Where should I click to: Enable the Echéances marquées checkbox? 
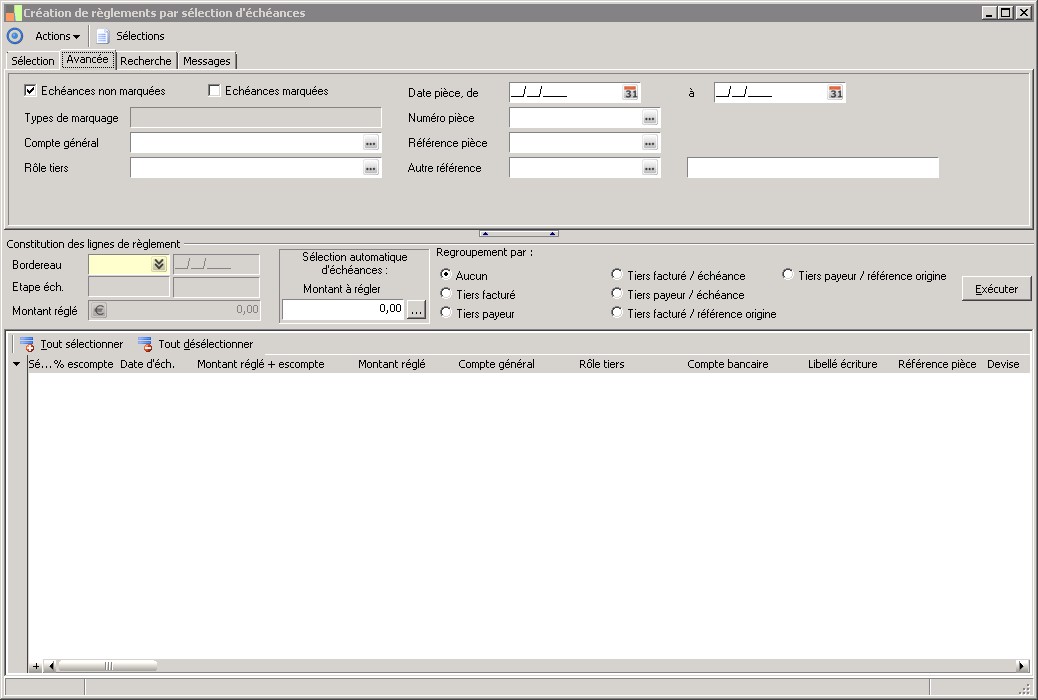pos(214,91)
